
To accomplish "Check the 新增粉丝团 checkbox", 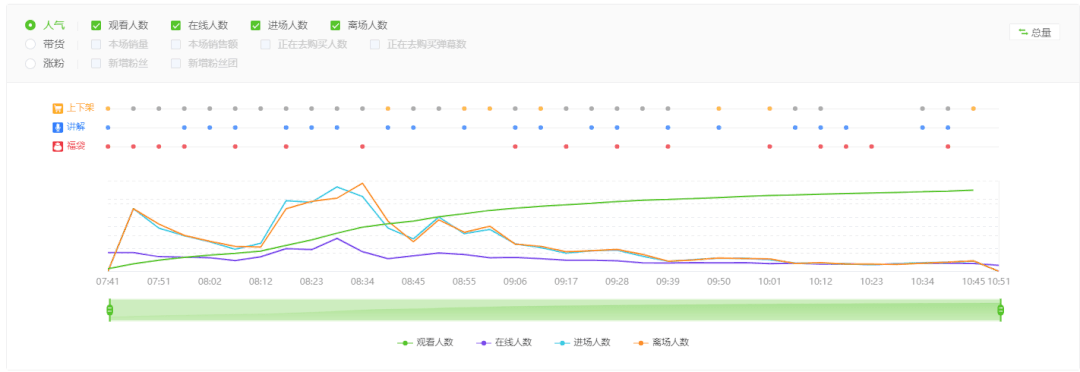I will [176, 63].
